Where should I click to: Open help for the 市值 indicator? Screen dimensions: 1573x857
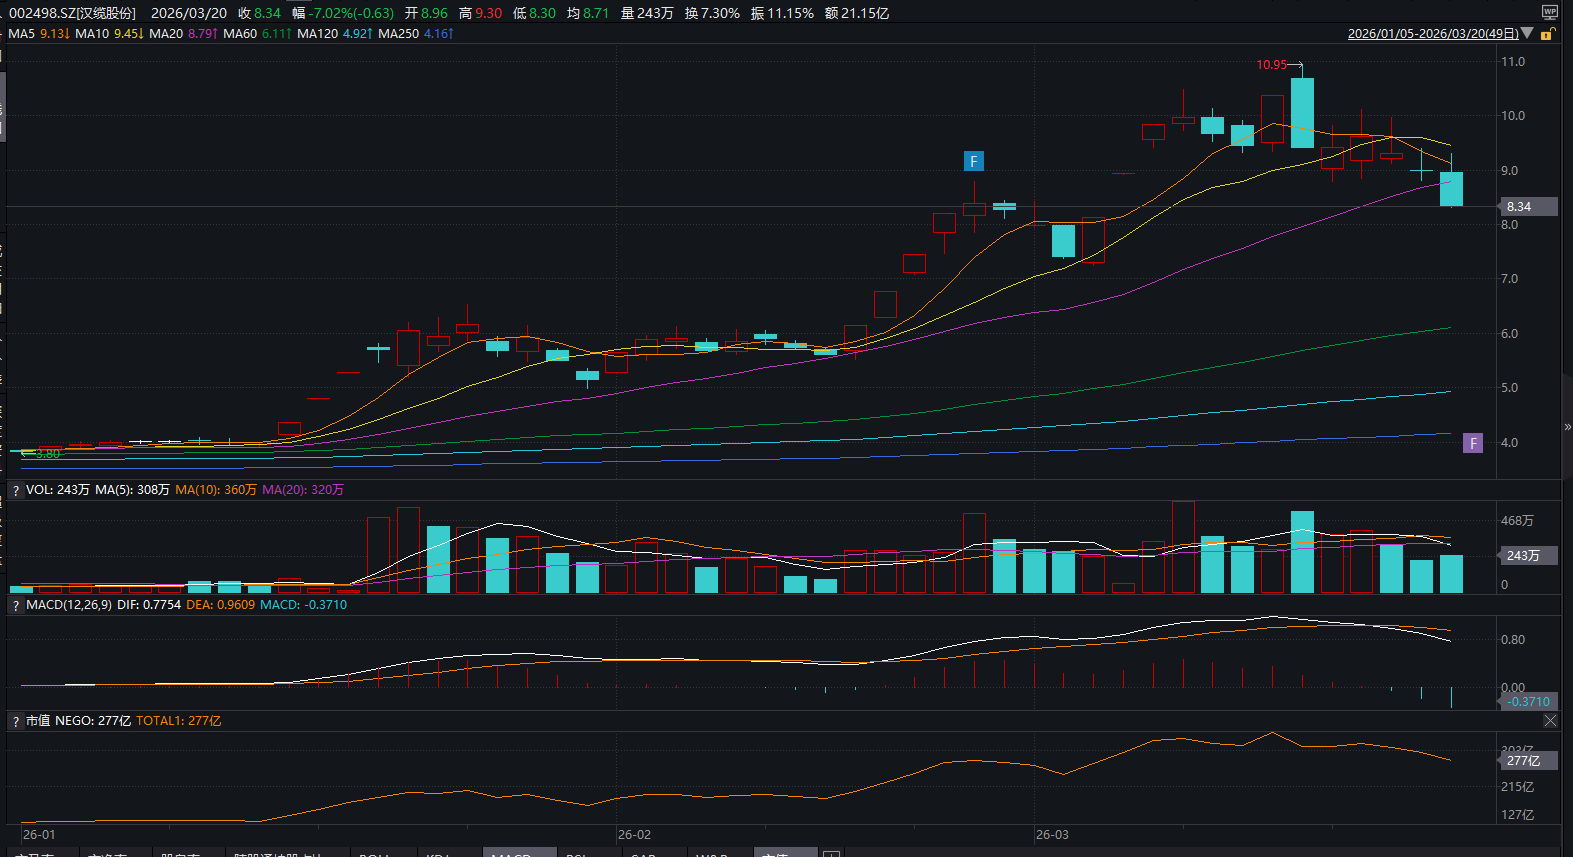16,721
